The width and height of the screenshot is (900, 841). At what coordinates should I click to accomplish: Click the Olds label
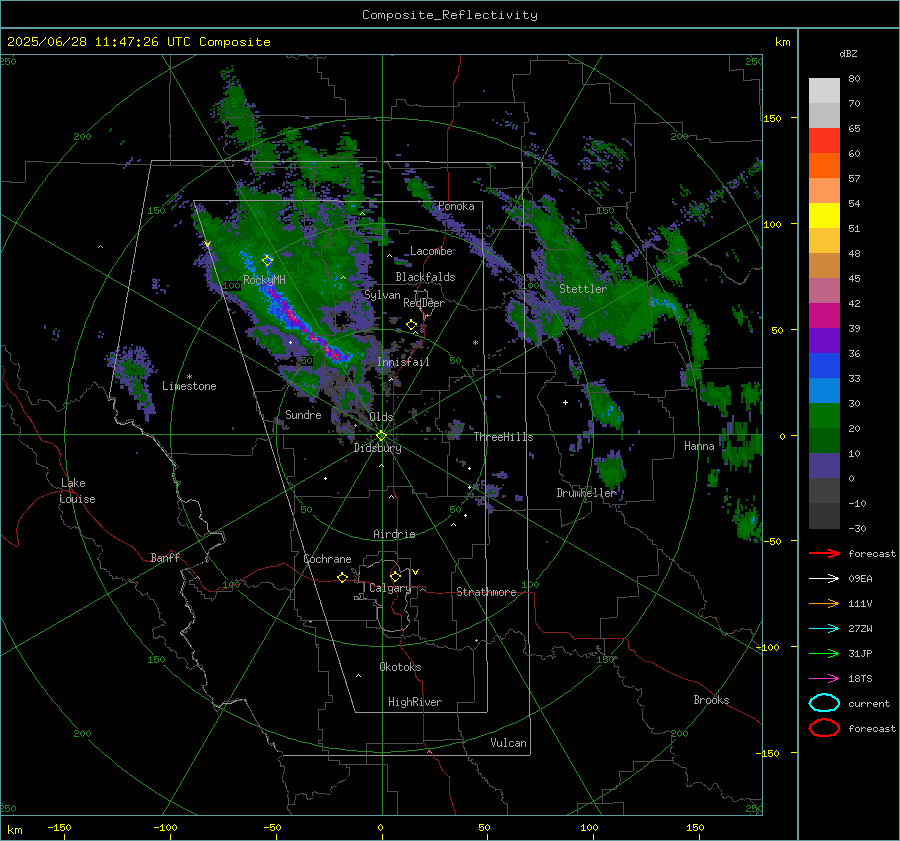pos(381,417)
